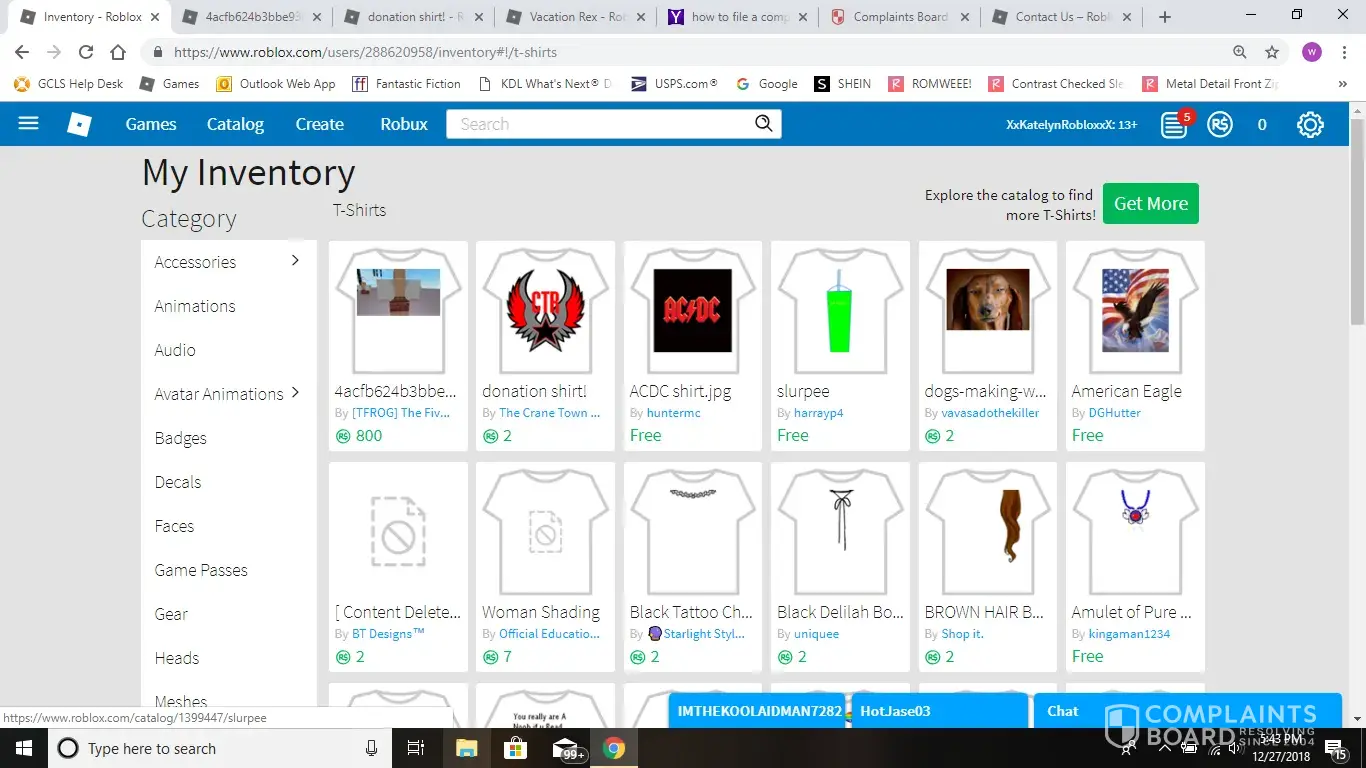The width and height of the screenshot is (1366, 768).
Task: Switch to the Complaints Board tab
Action: tap(898, 17)
